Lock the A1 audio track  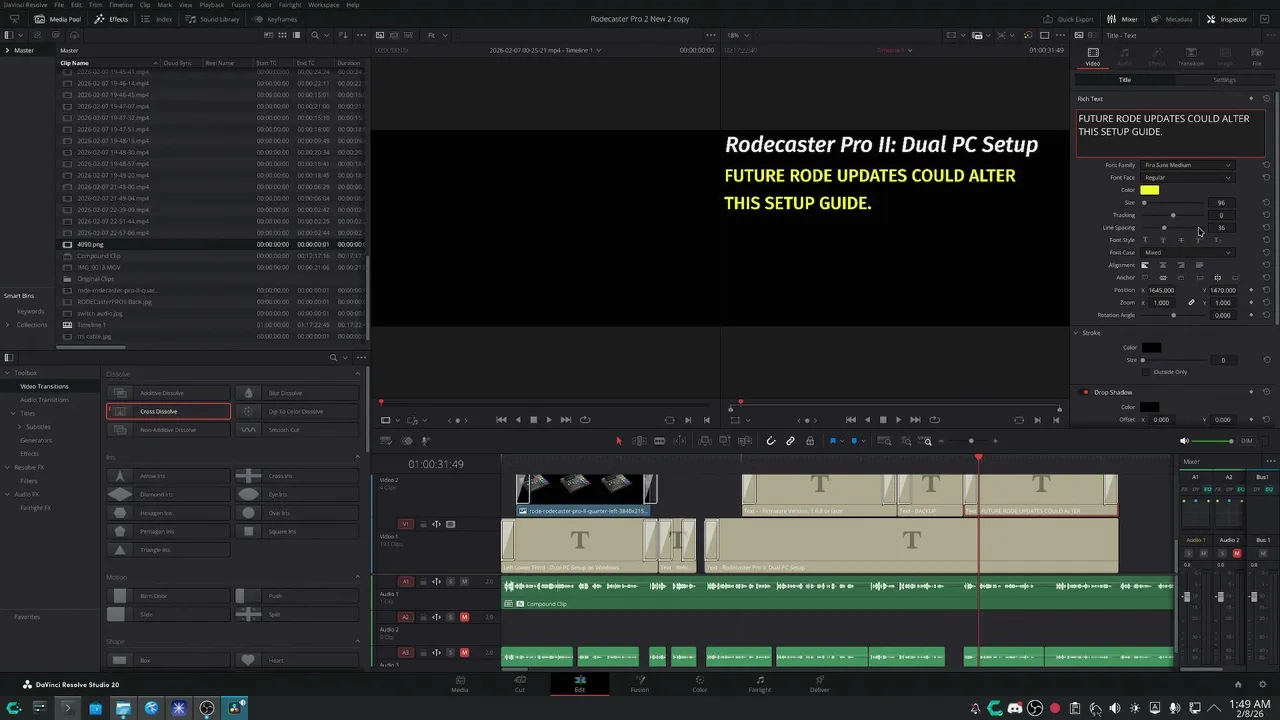click(x=422, y=581)
